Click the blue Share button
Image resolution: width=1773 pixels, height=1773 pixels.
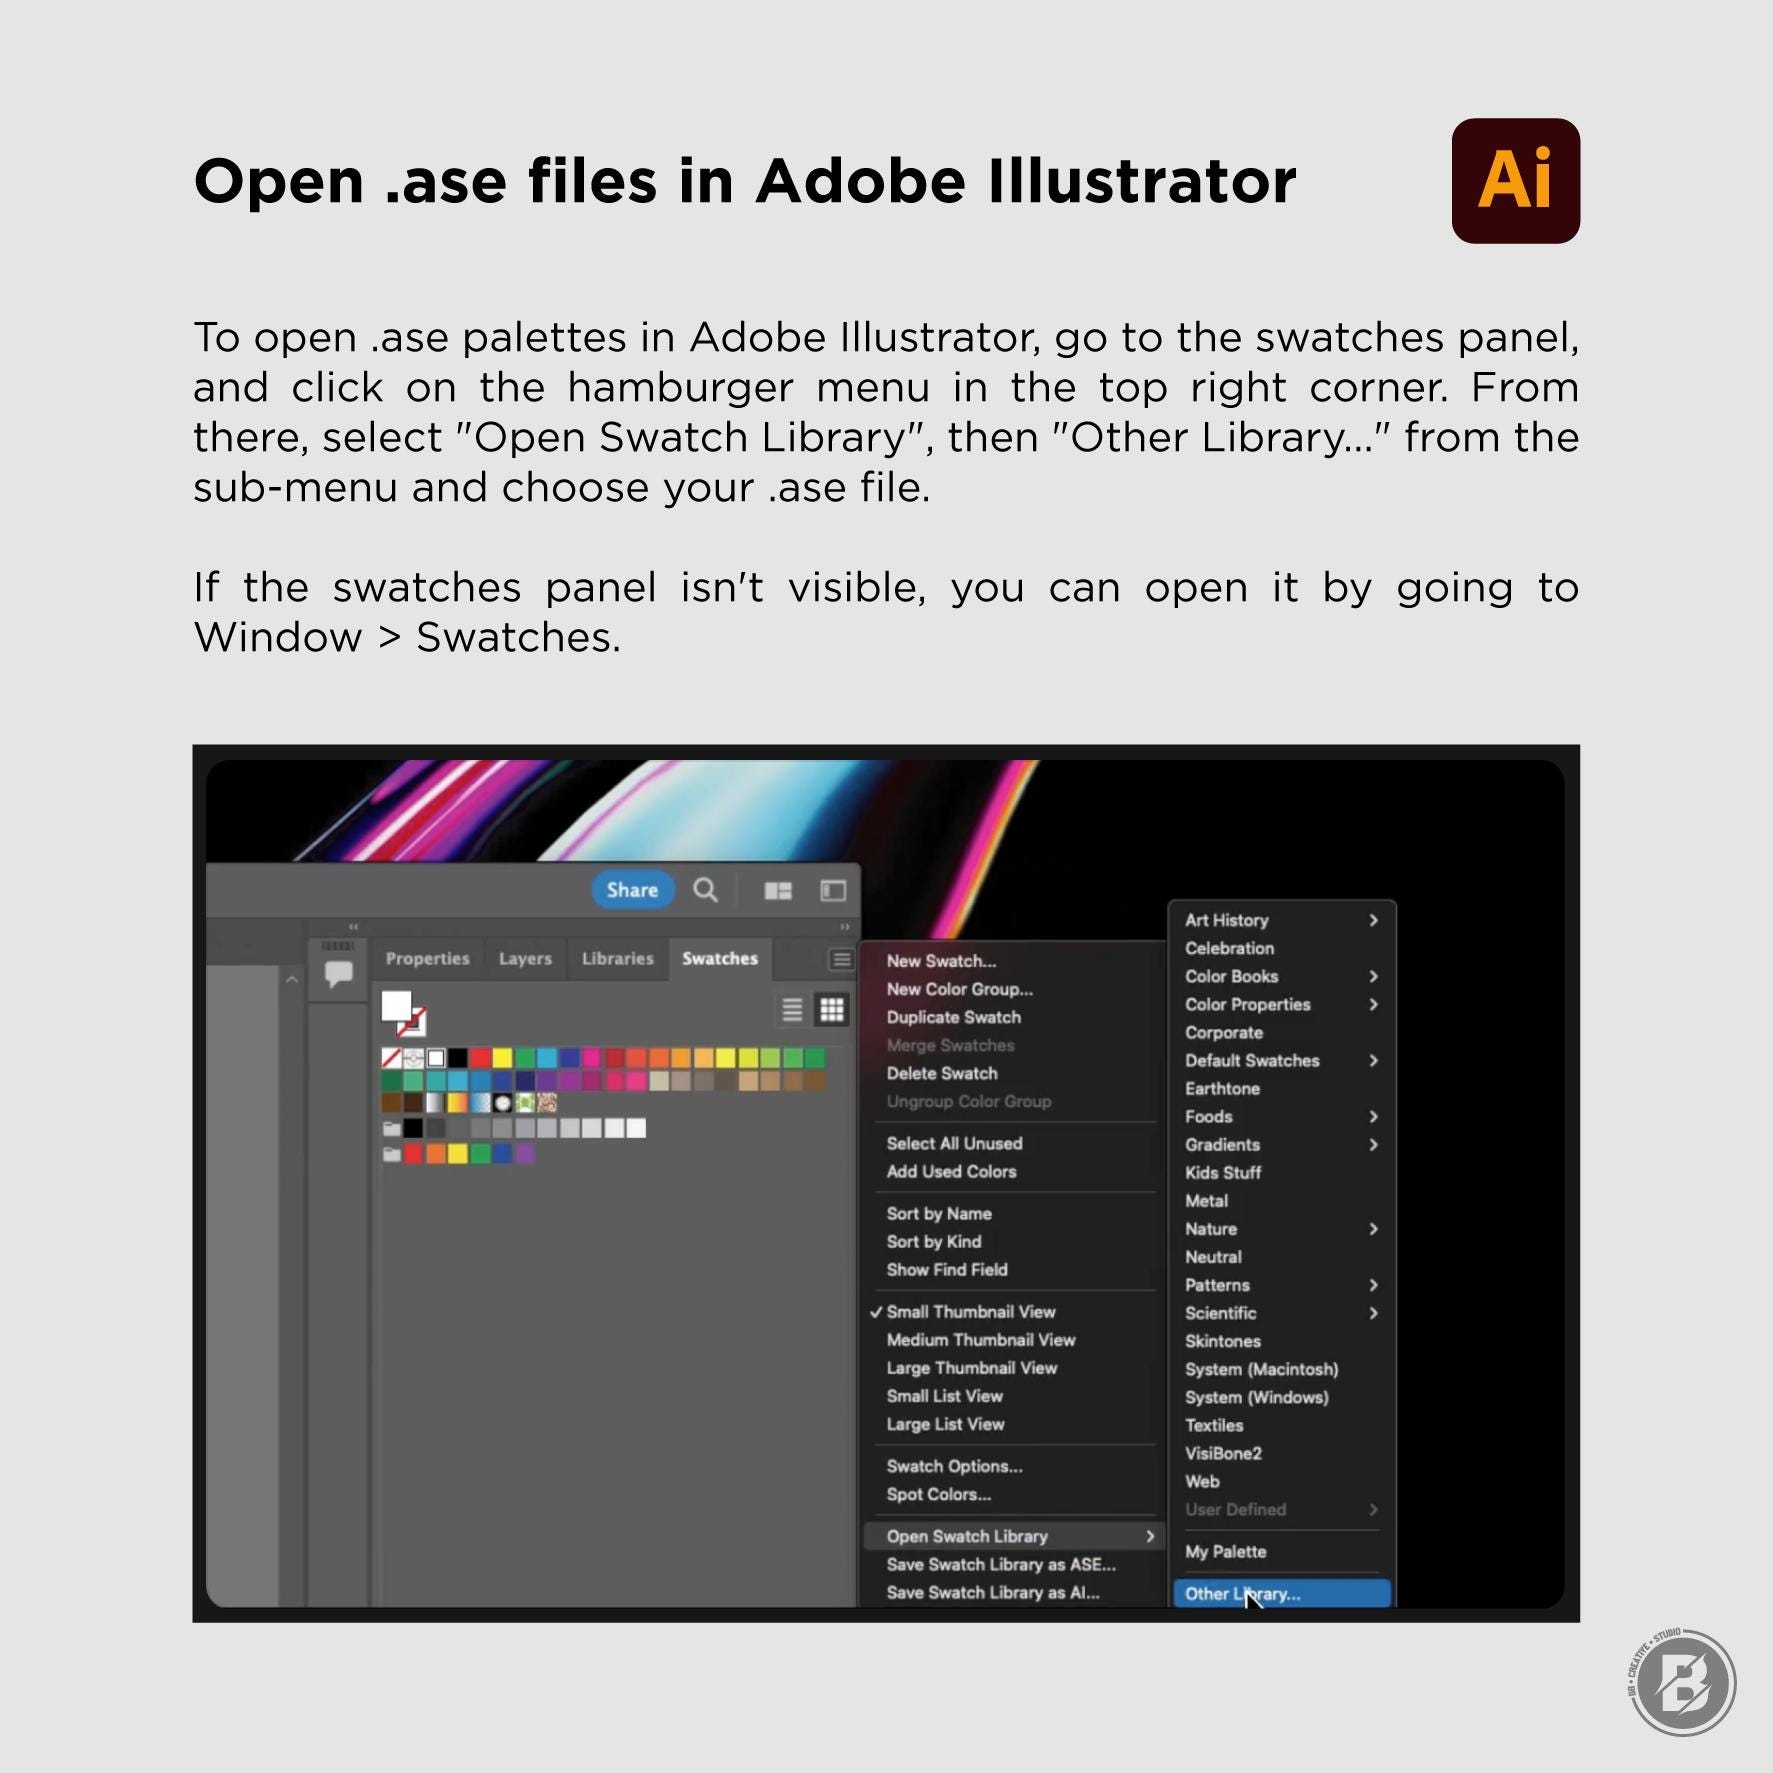(x=633, y=890)
